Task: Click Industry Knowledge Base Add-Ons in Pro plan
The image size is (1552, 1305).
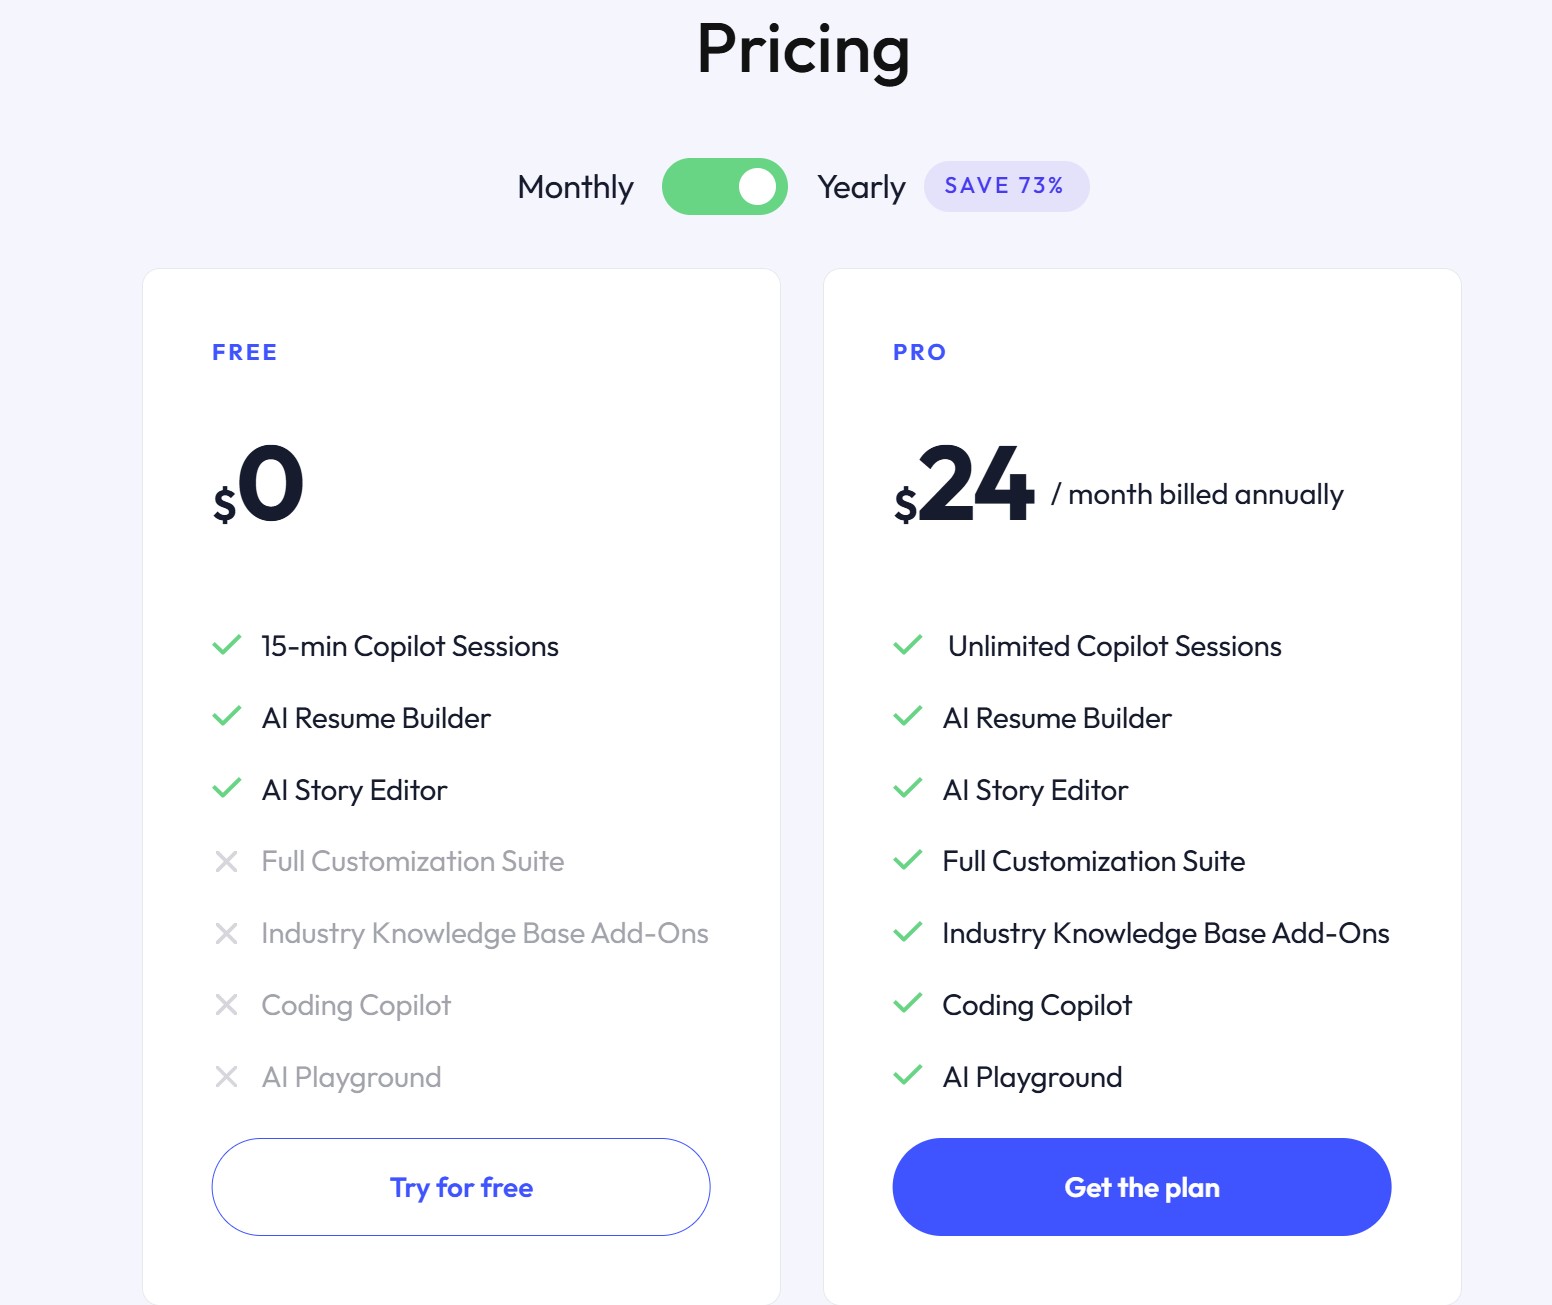Action: (1166, 933)
